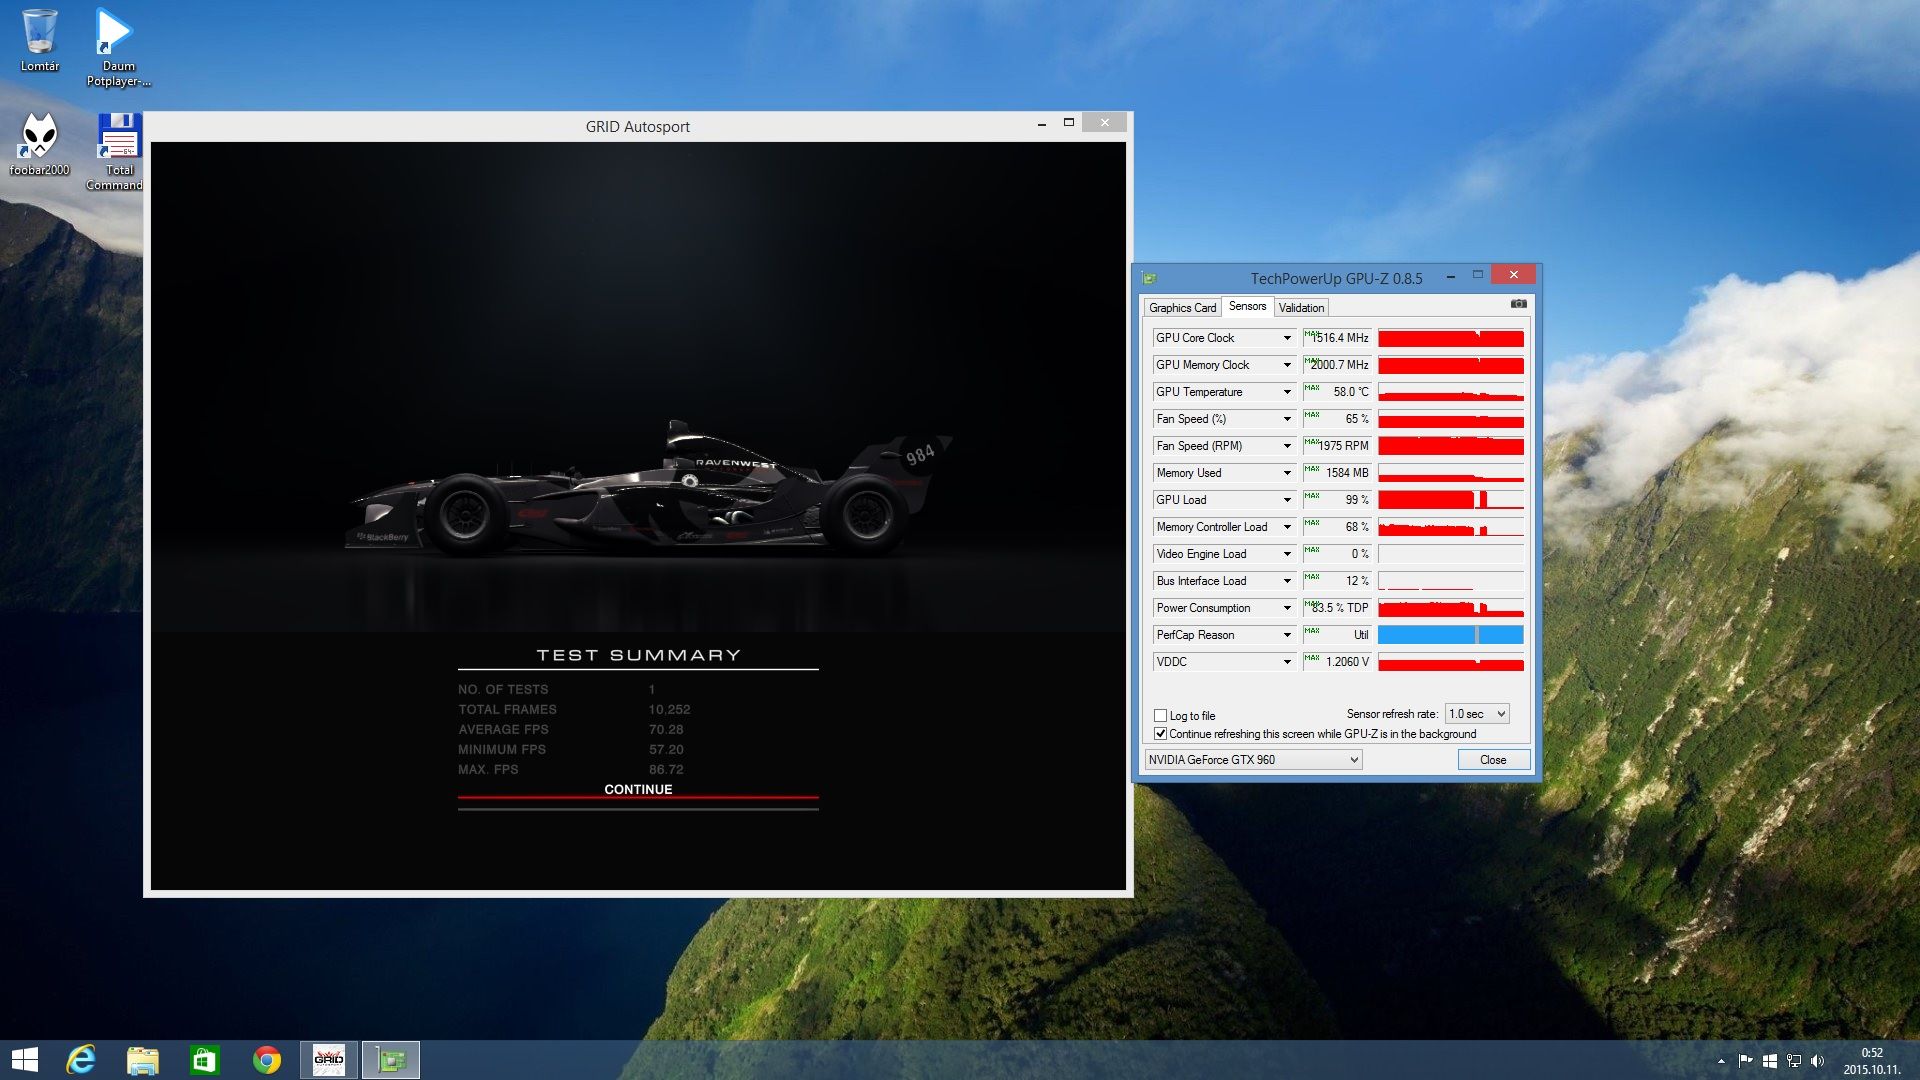Toggle MAX indicator for Memory Used
1920x1080 pixels.
[1312, 469]
